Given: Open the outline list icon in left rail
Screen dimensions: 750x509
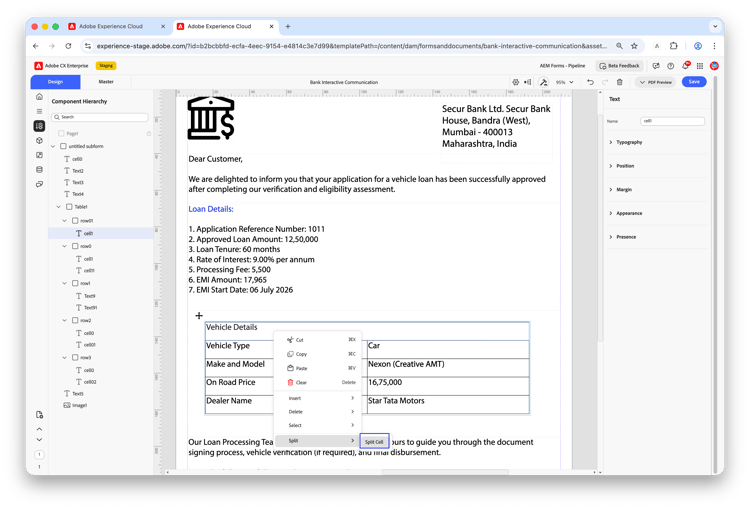Looking at the screenshot, I should [39, 111].
